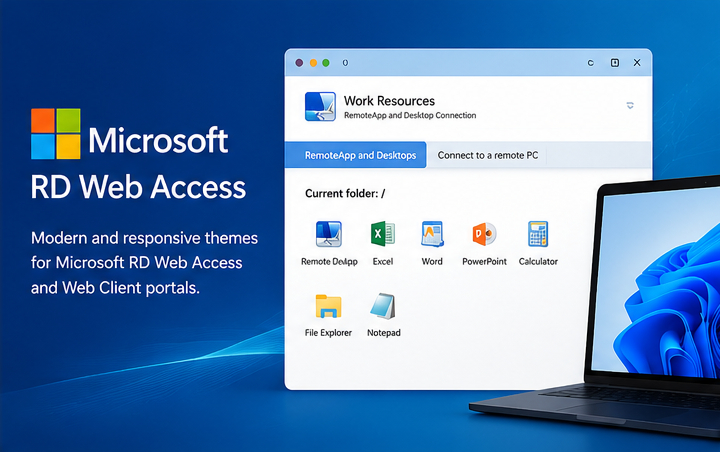Click the File Explorer label text

point(328,333)
